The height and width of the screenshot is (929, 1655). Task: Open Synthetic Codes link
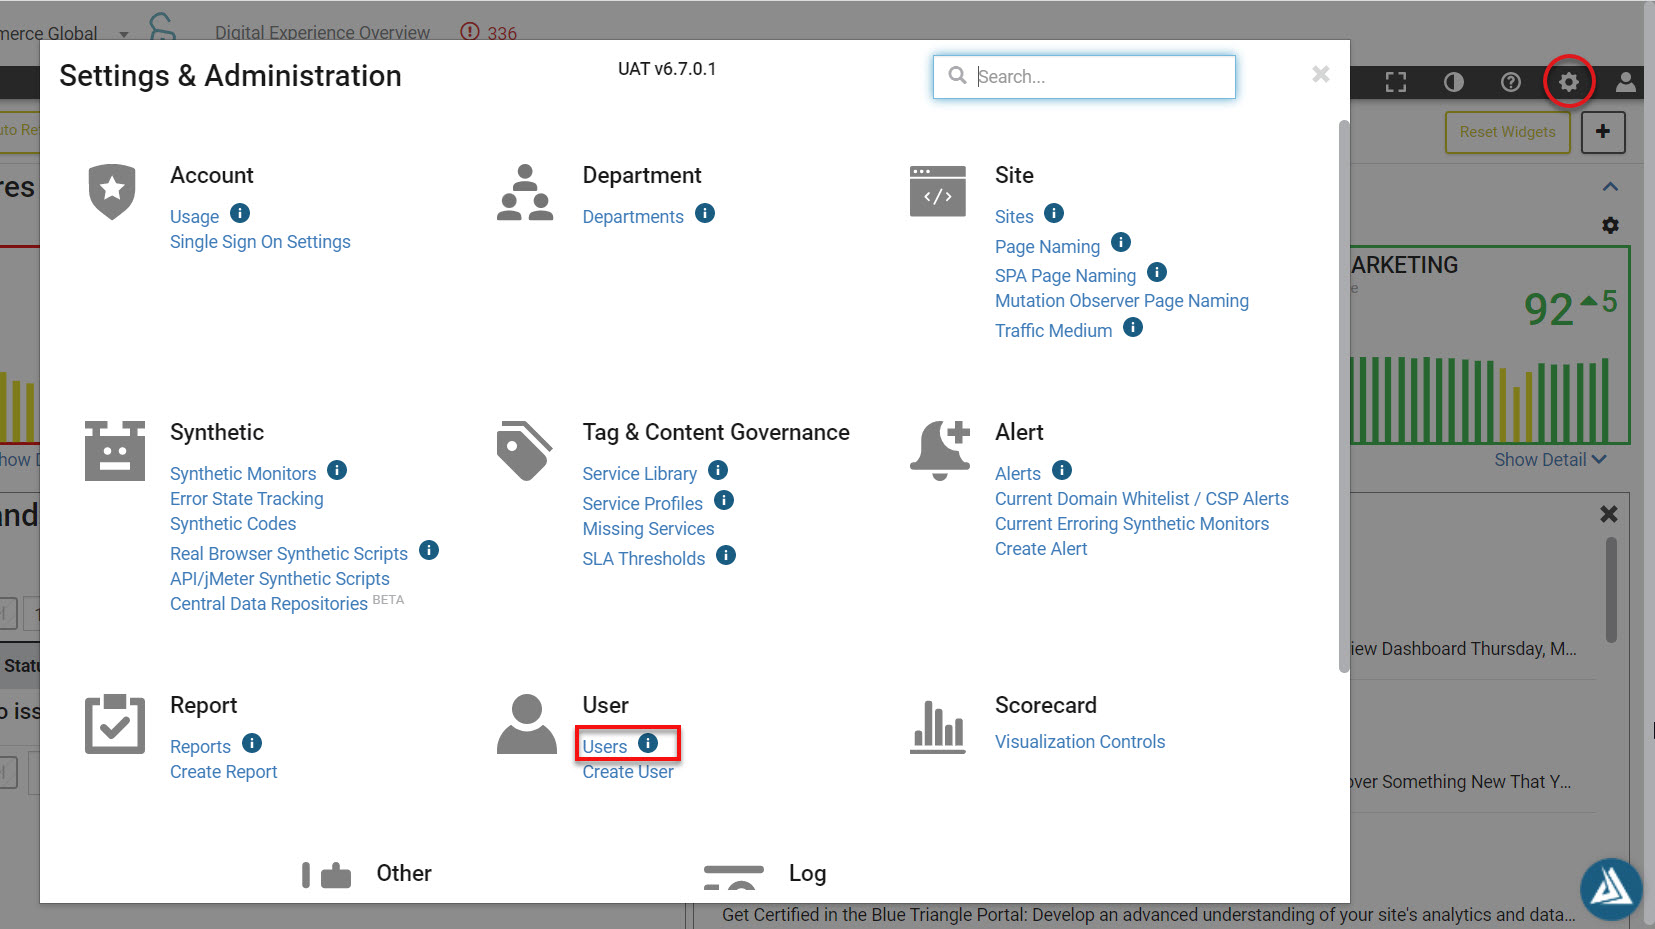(233, 524)
